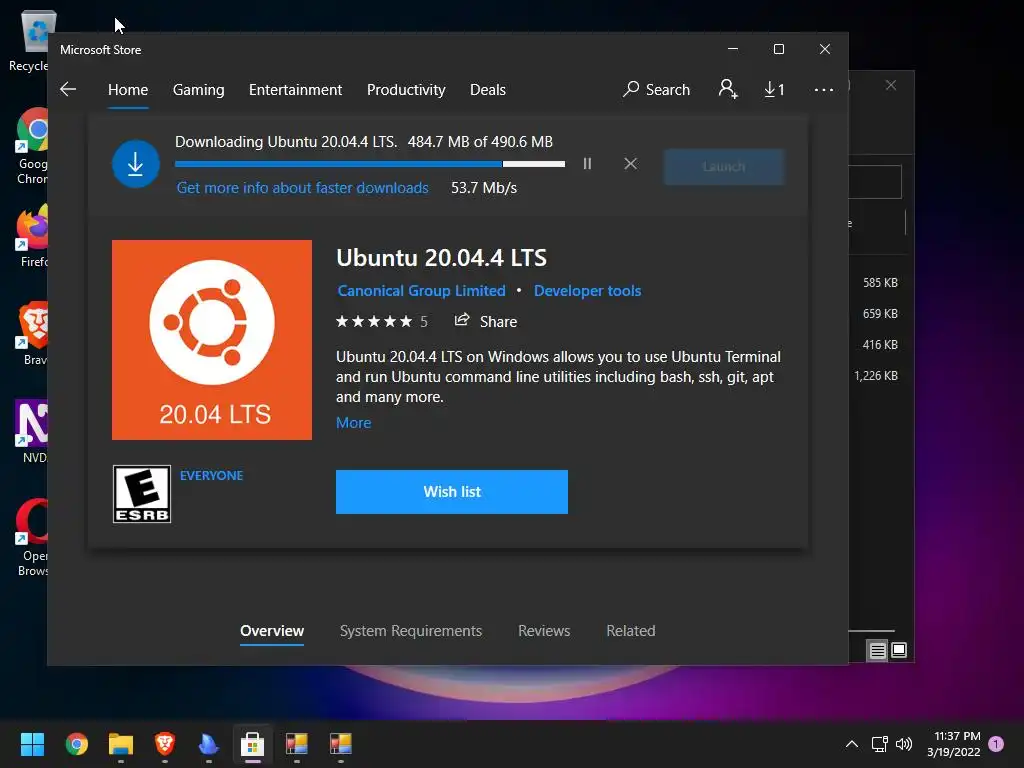Select the NVDA desktop shortcut

point(32,432)
